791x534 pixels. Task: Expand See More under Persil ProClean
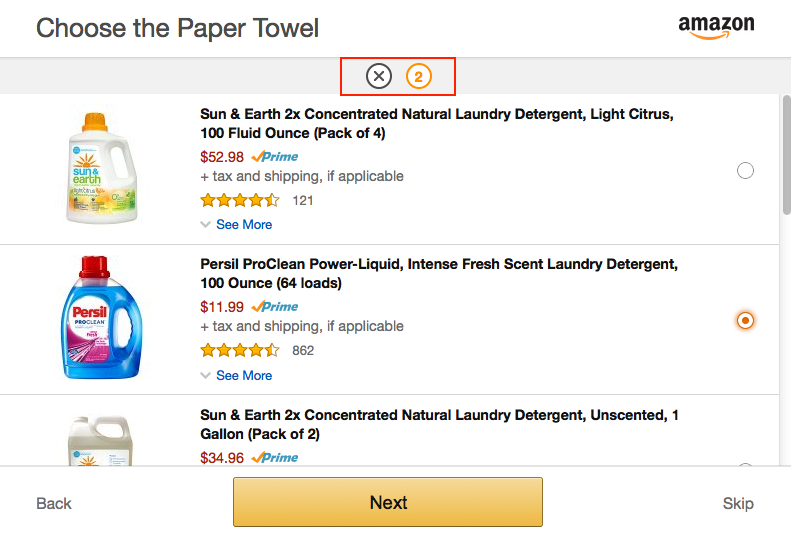pyautogui.click(x=244, y=375)
